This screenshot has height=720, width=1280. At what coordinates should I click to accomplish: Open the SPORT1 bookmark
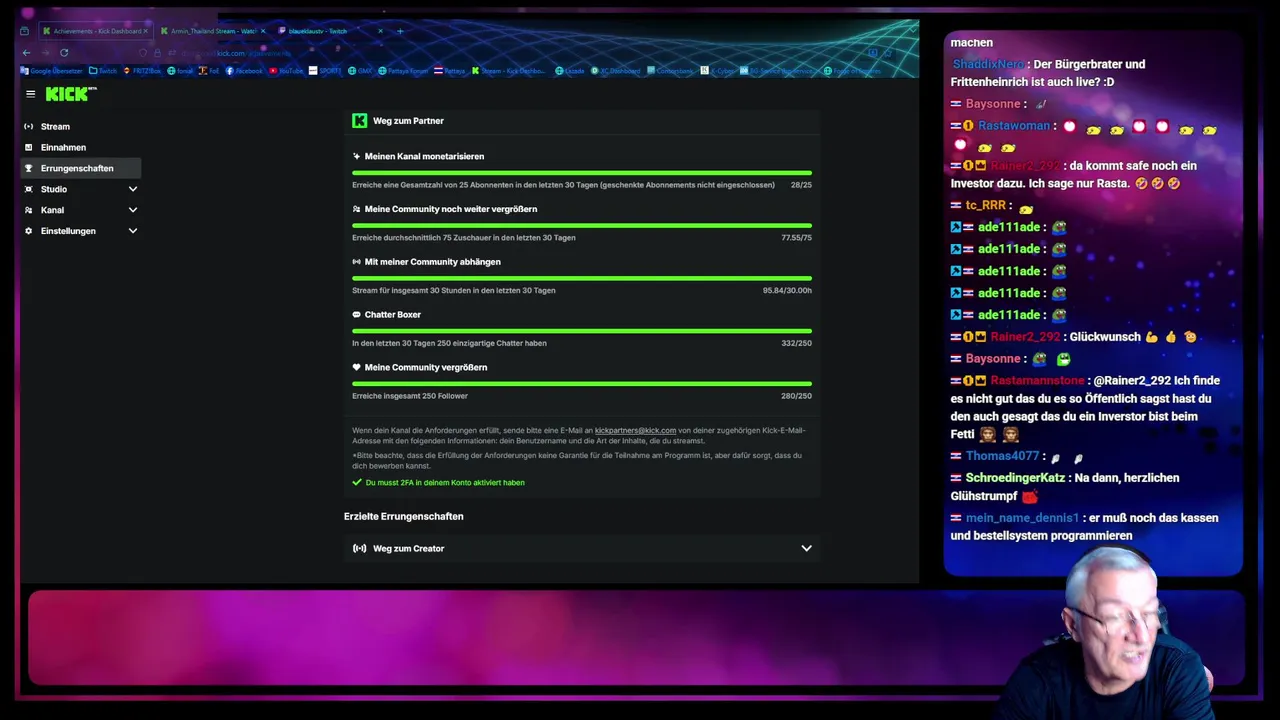coord(325,71)
